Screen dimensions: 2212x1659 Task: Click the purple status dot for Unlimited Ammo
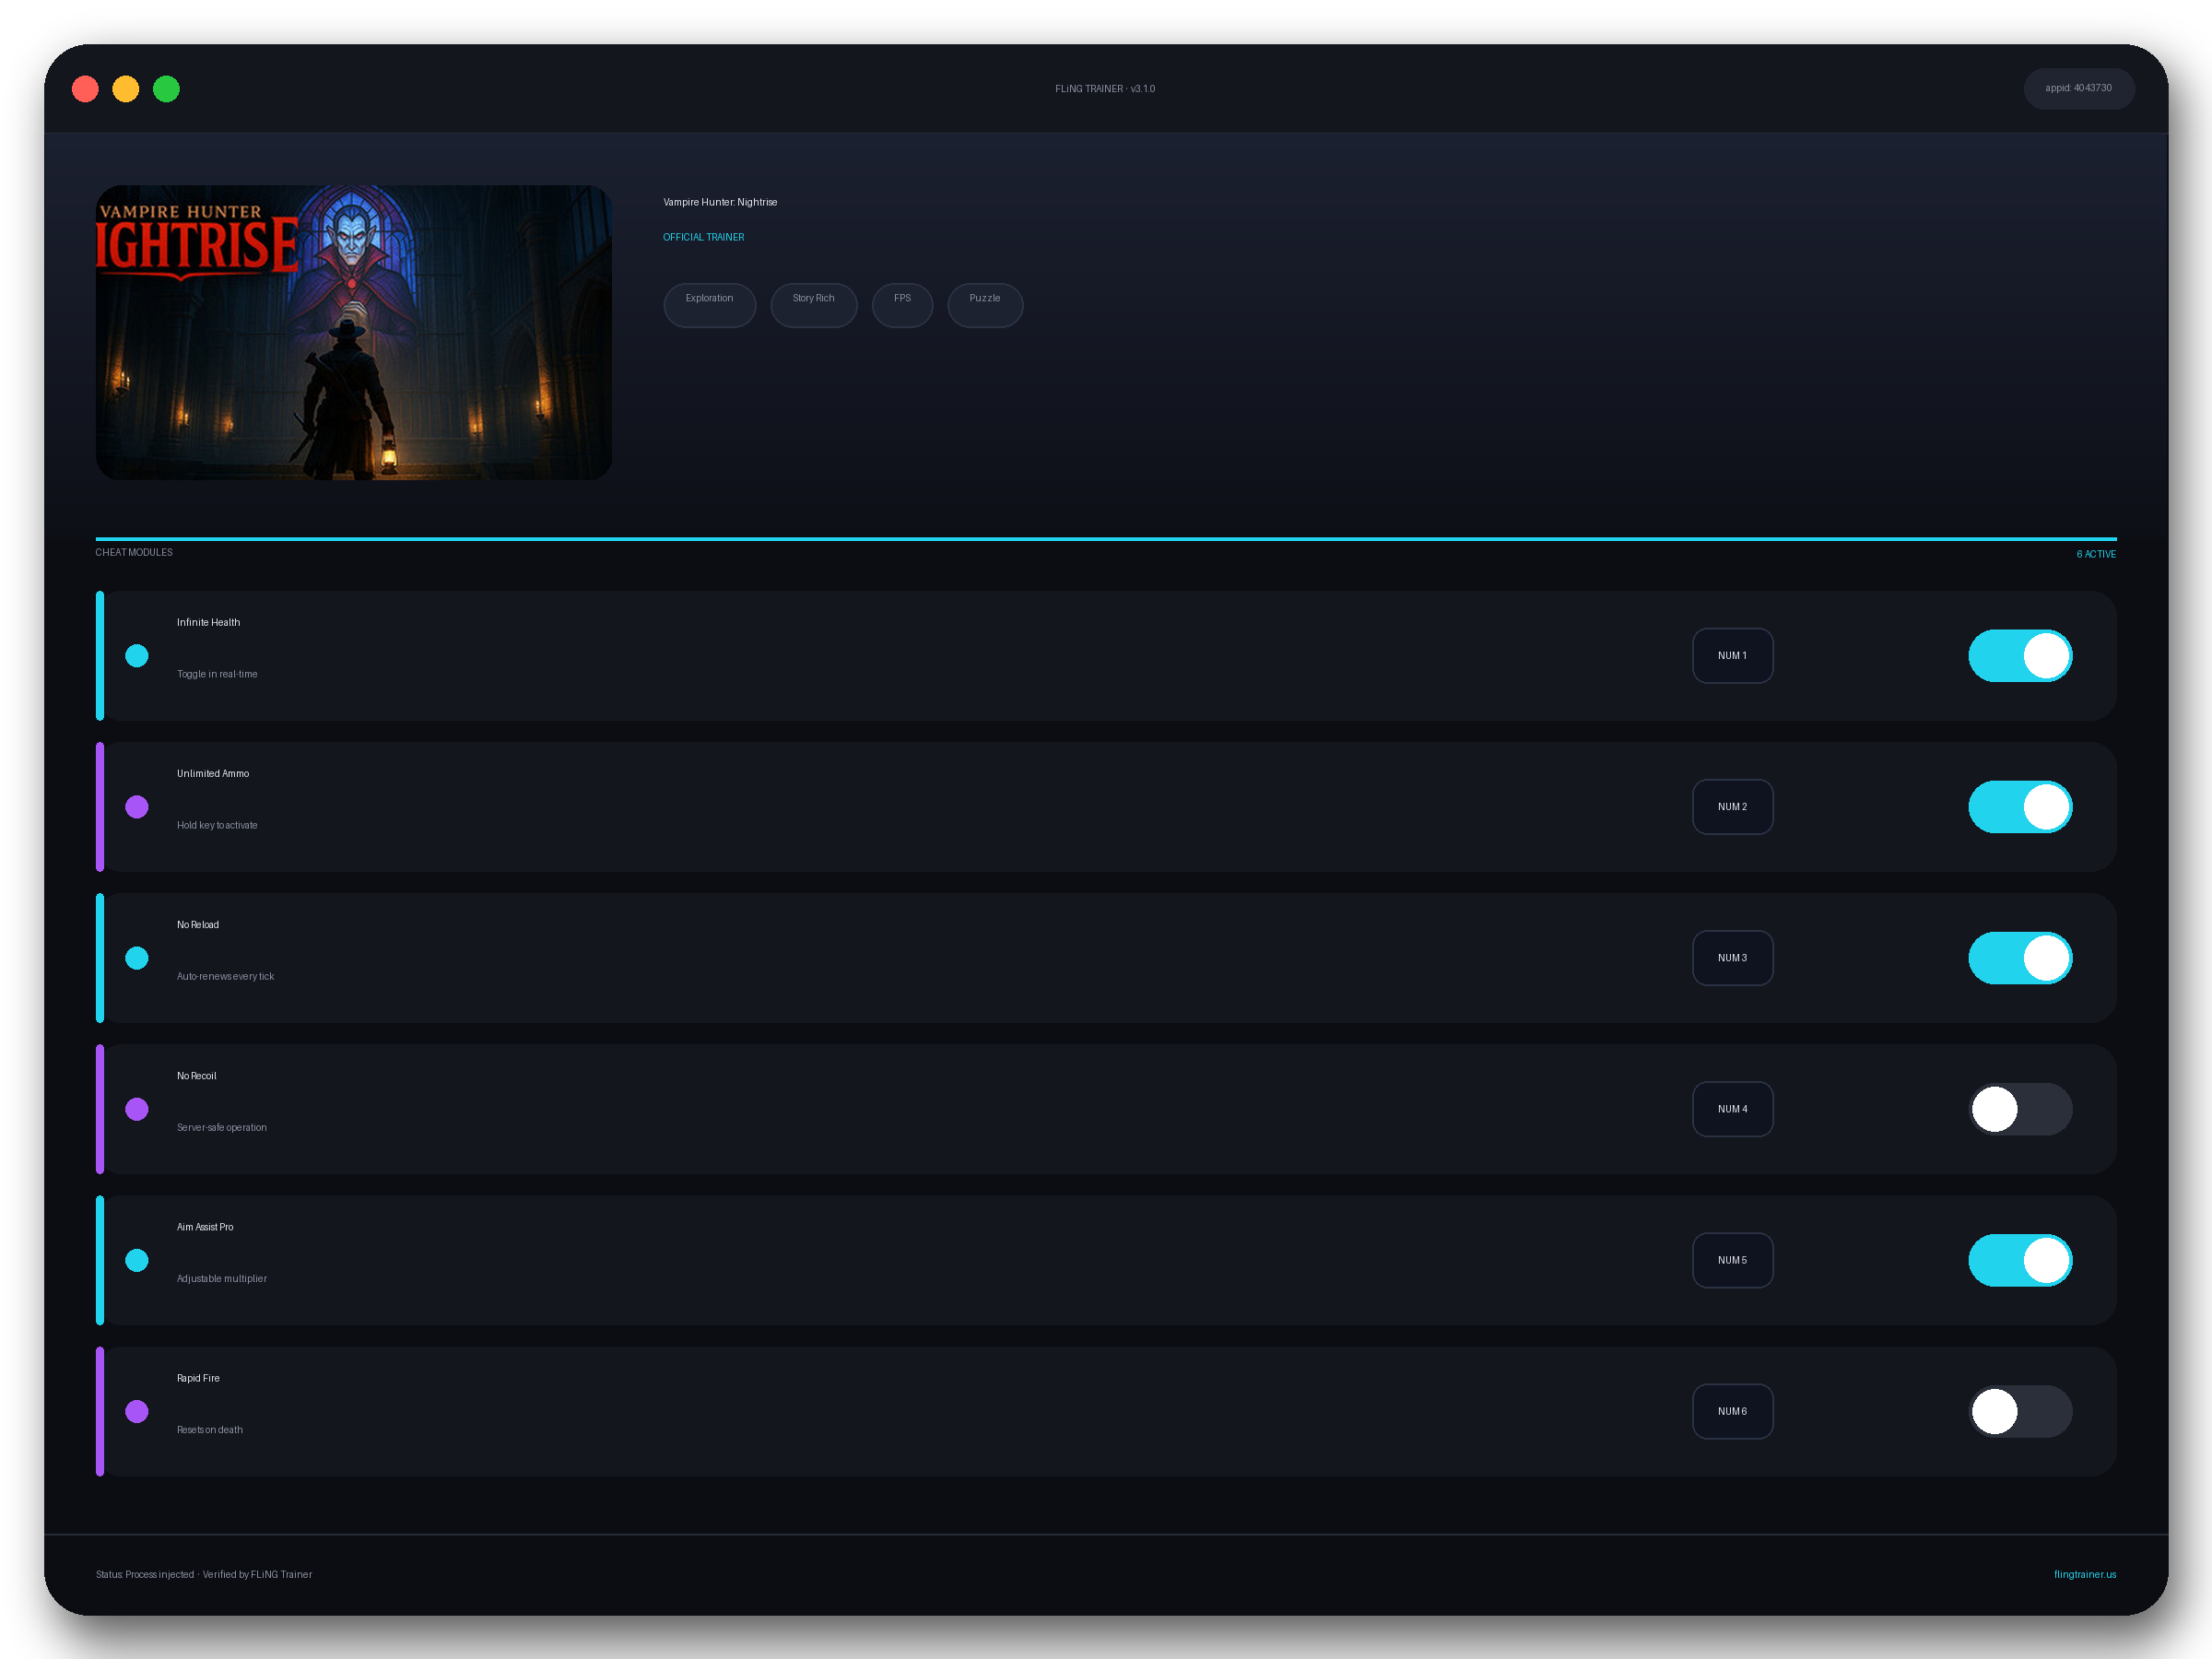pyautogui.click(x=137, y=807)
